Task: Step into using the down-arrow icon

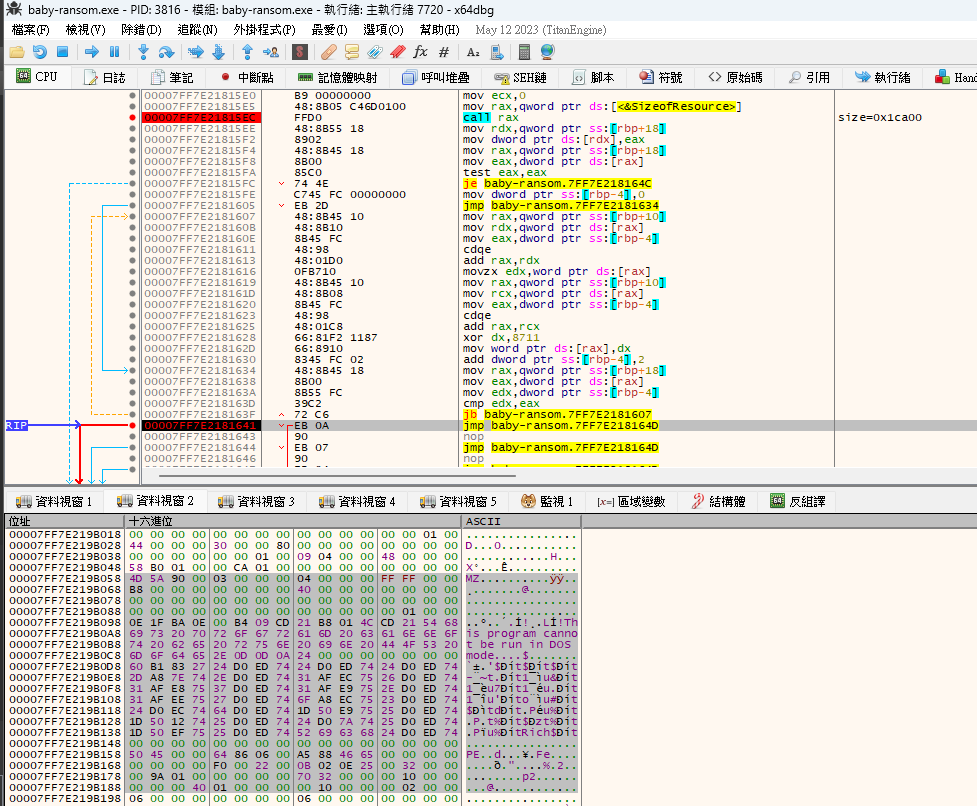Action: click(143, 52)
